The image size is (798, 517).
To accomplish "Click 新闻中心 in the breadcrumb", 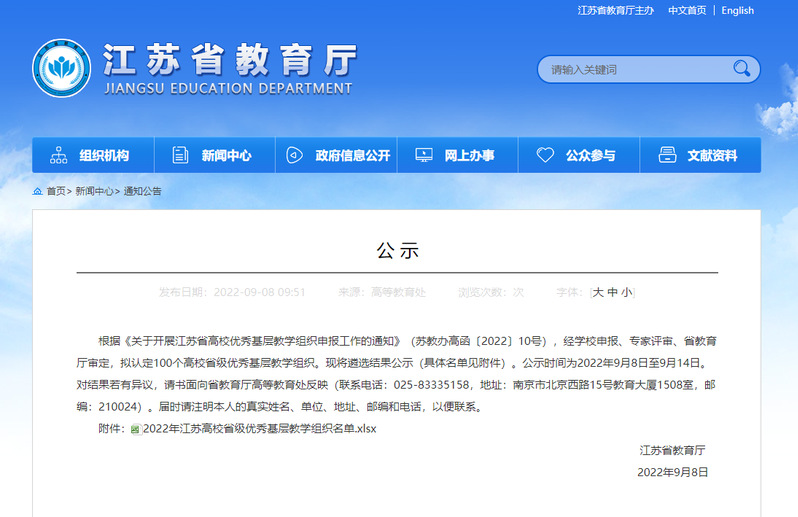I will [x=95, y=191].
